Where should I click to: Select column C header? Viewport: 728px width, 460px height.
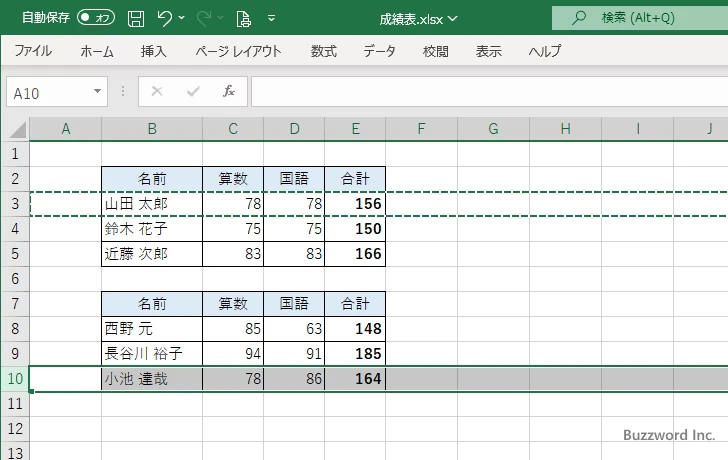(x=233, y=129)
